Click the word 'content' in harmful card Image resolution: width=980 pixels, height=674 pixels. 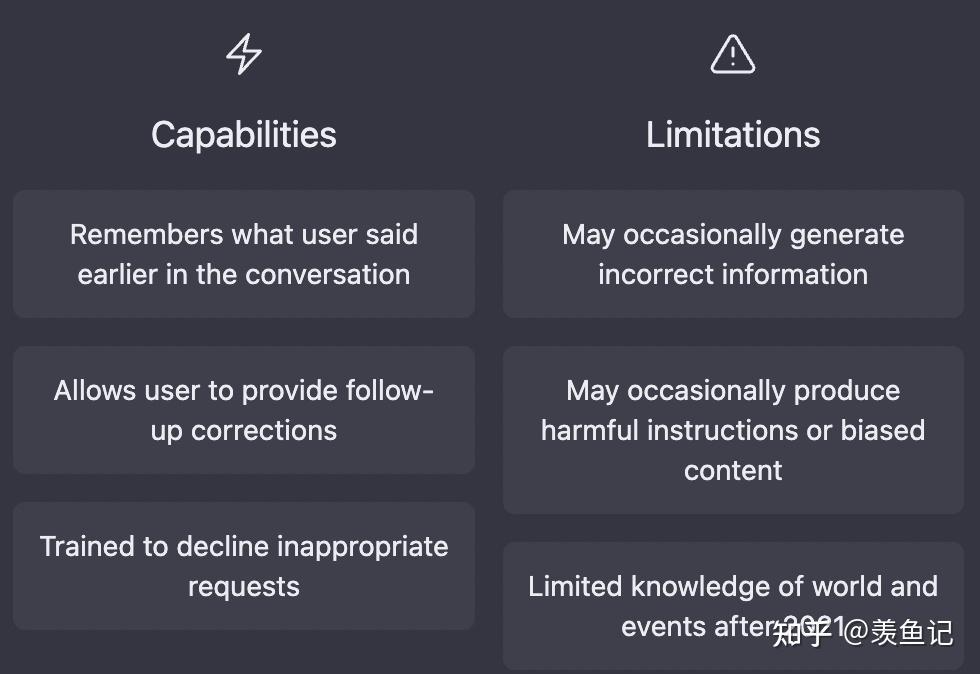pos(732,470)
